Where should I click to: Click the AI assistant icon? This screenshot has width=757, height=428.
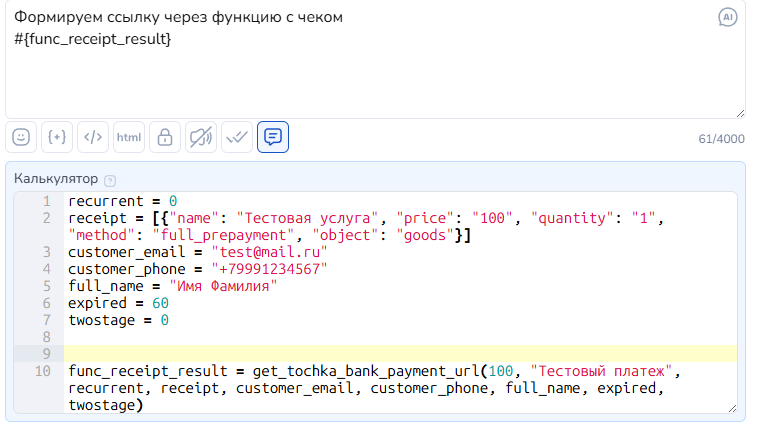pos(728,17)
